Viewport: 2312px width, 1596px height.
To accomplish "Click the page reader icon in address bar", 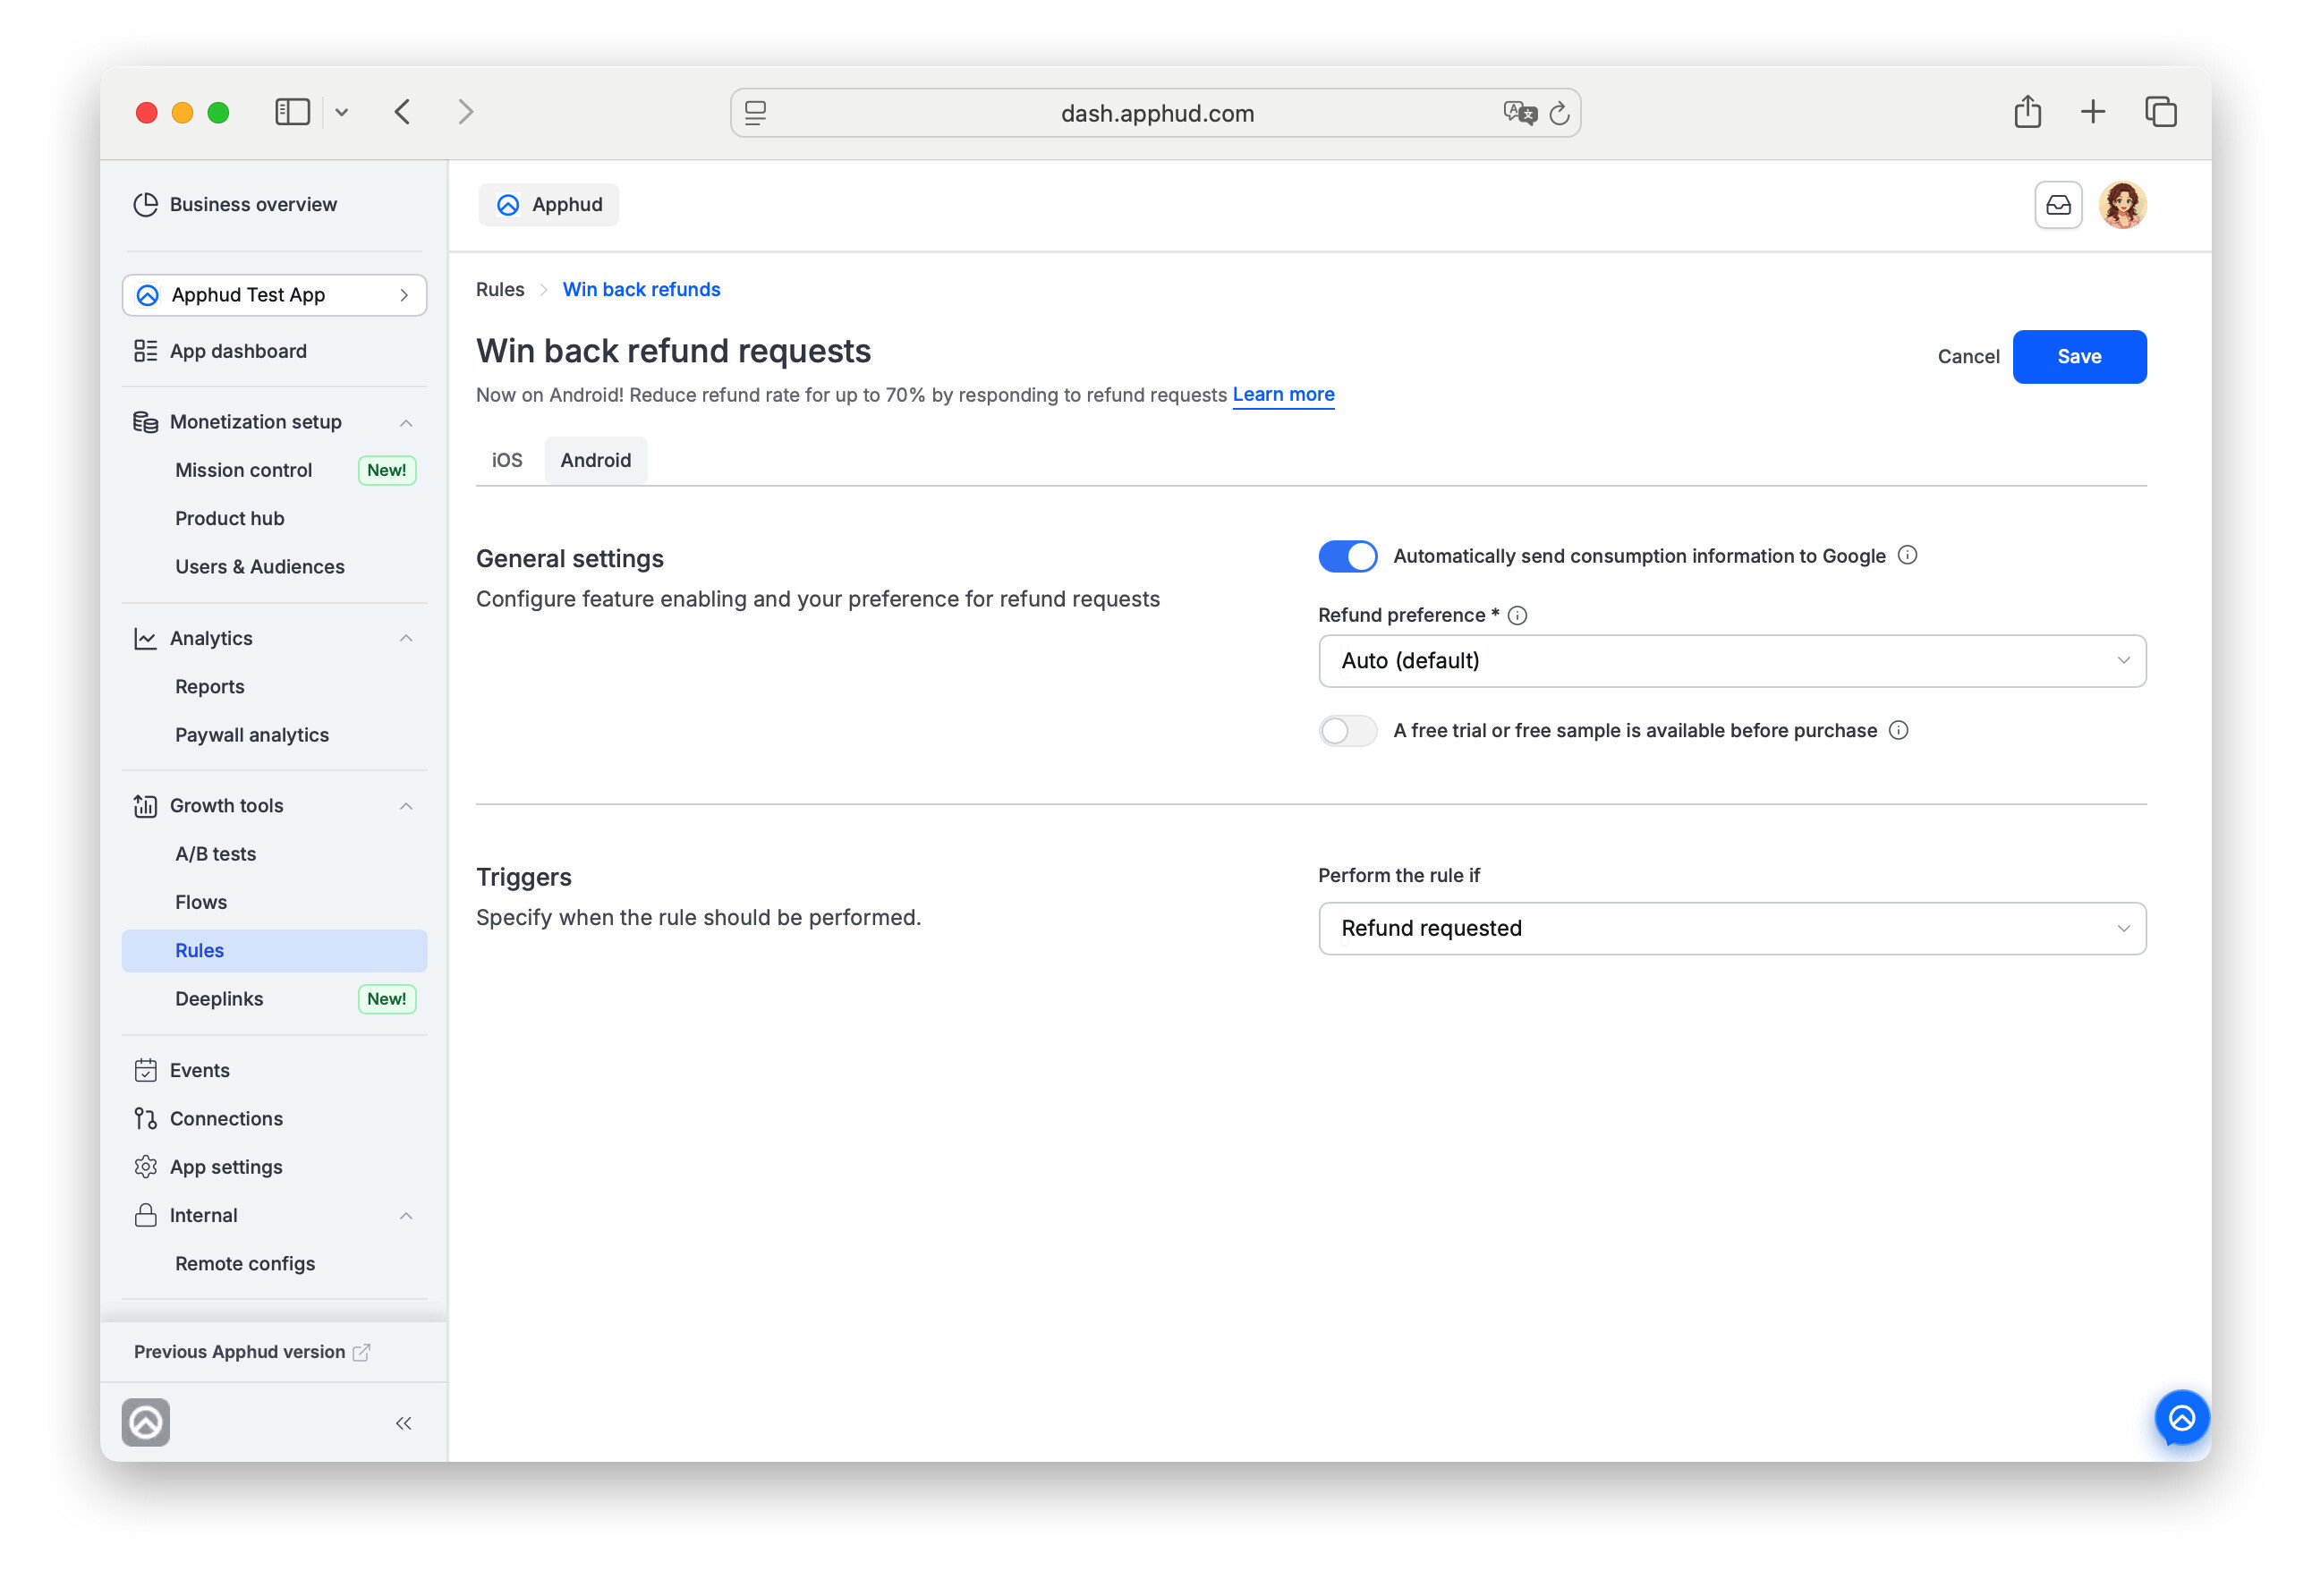I will [x=756, y=113].
